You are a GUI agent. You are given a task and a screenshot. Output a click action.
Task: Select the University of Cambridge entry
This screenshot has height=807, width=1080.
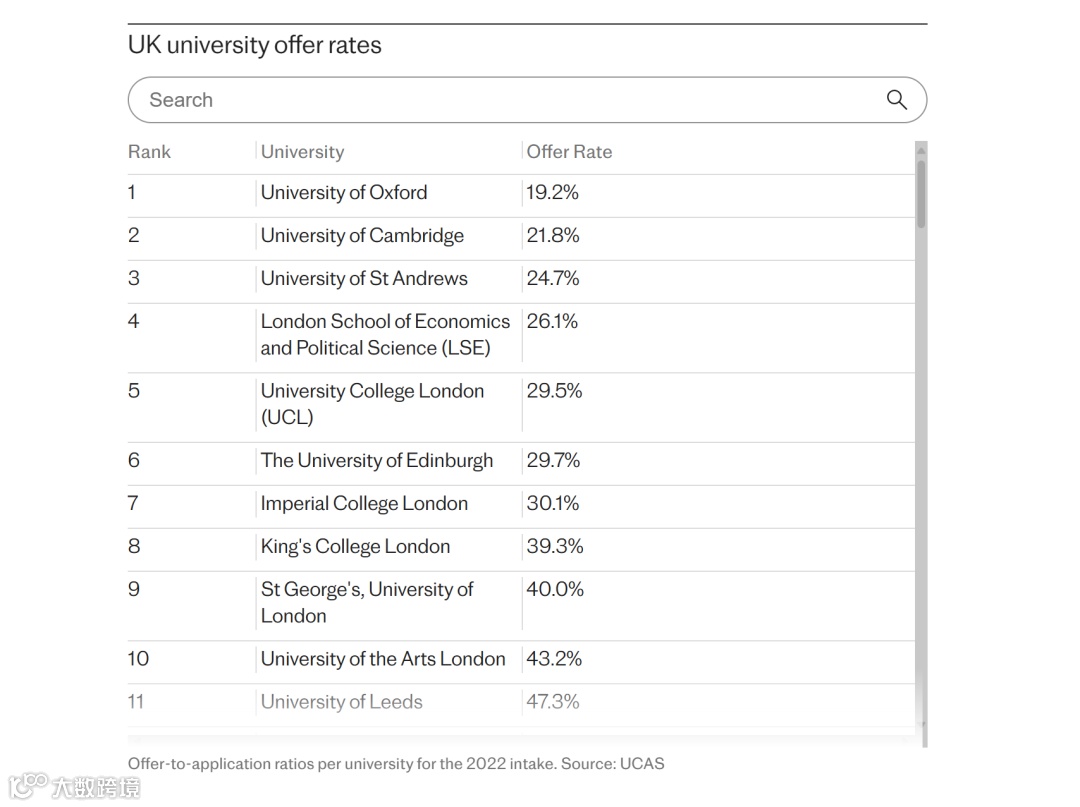point(362,235)
